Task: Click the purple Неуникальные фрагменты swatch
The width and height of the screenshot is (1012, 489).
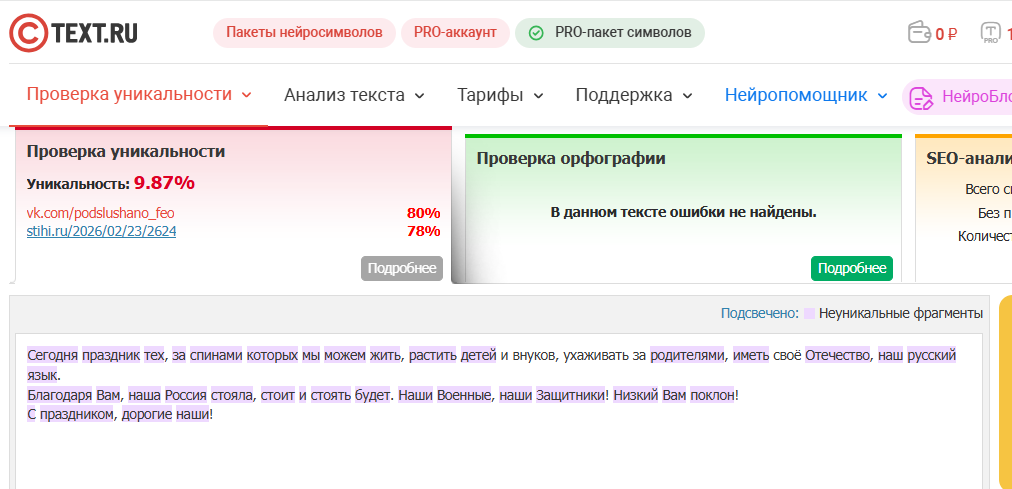Action: (809, 314)
